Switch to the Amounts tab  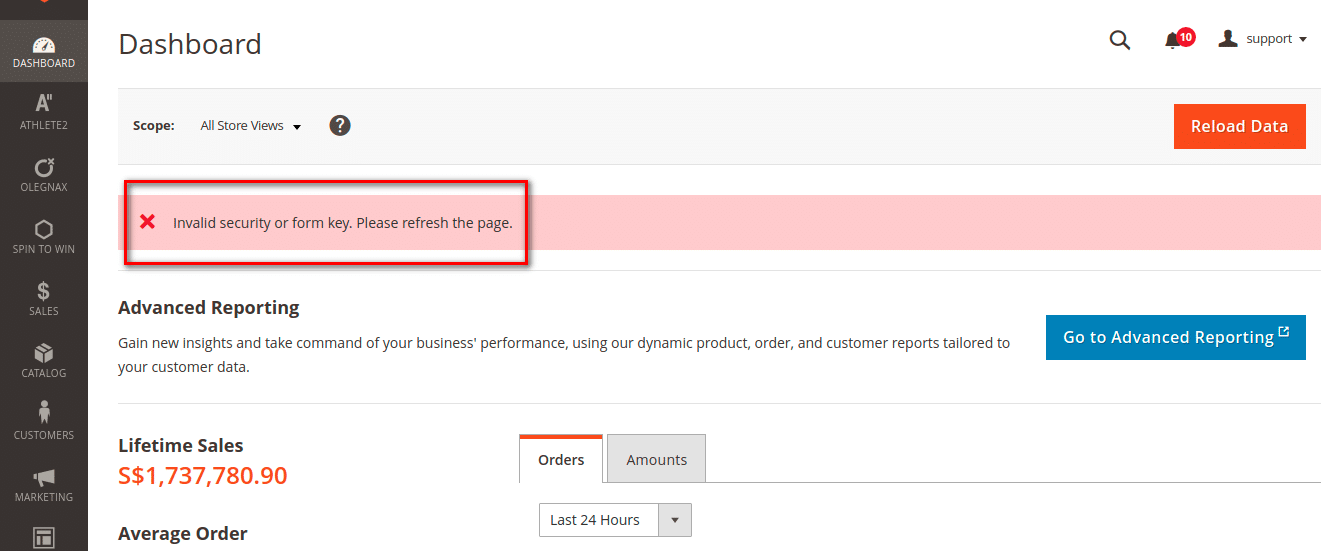click(x=656, y=460)
